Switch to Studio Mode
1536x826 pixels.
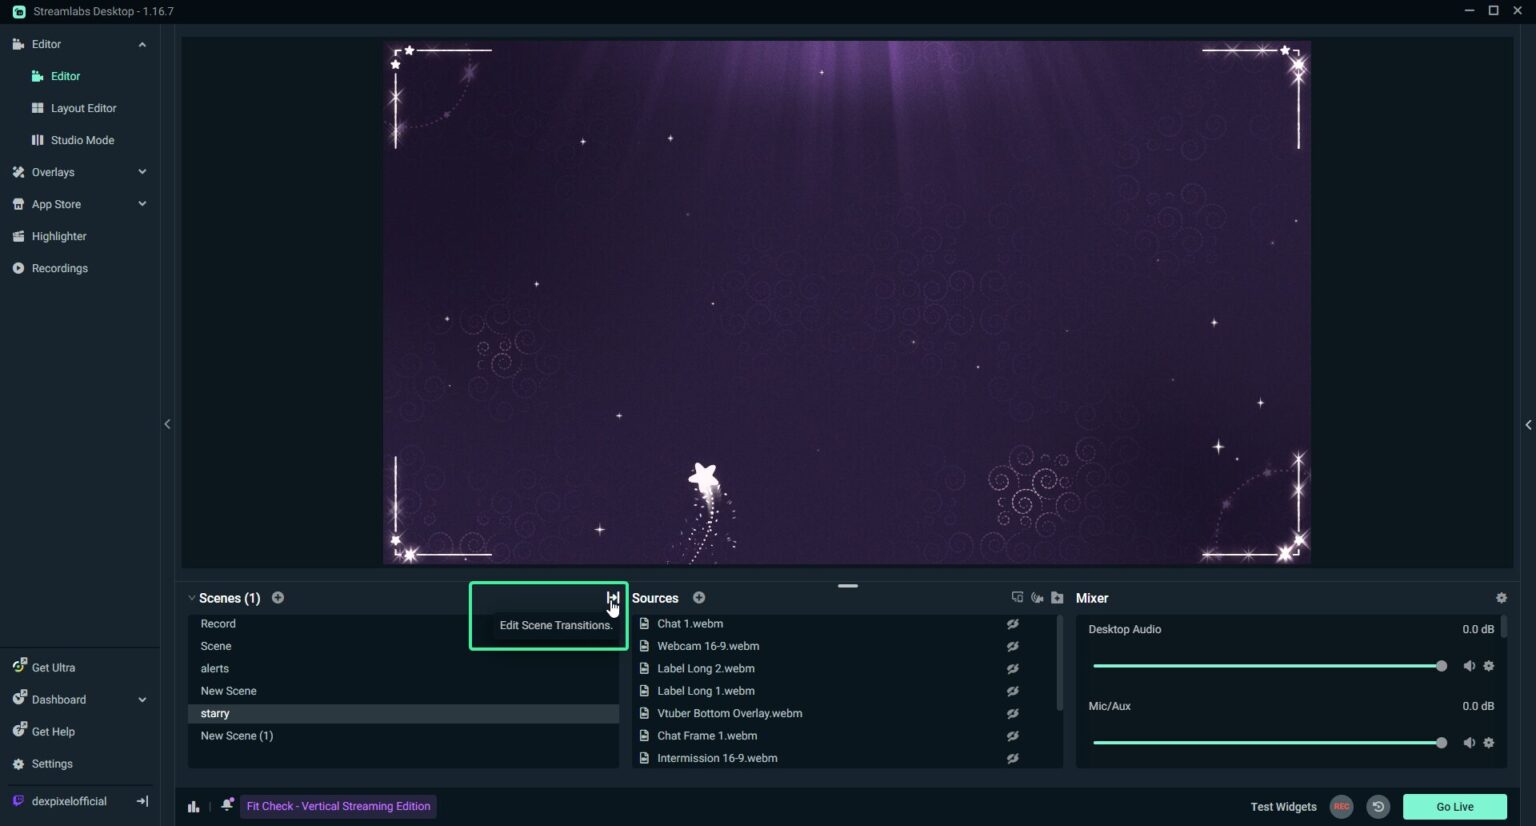pyautogui.click(x=81, y=140)
